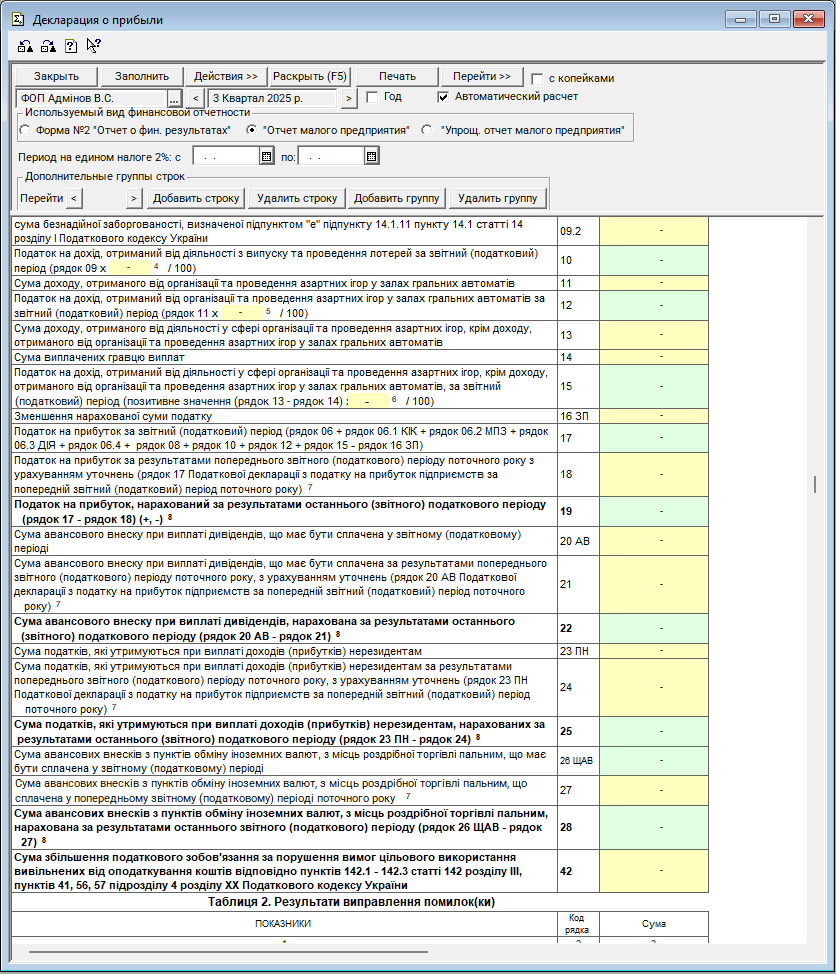Viewport: 836px width, 974px height.
Task: Go to next period after 3 Квартал 2025
Action: click(x=348, y=98)
